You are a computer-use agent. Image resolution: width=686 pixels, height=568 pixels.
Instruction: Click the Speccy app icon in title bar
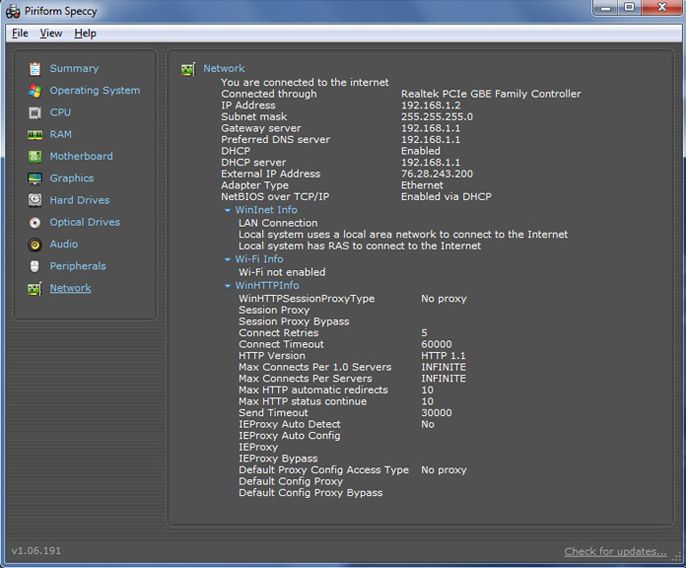point(13,11)
